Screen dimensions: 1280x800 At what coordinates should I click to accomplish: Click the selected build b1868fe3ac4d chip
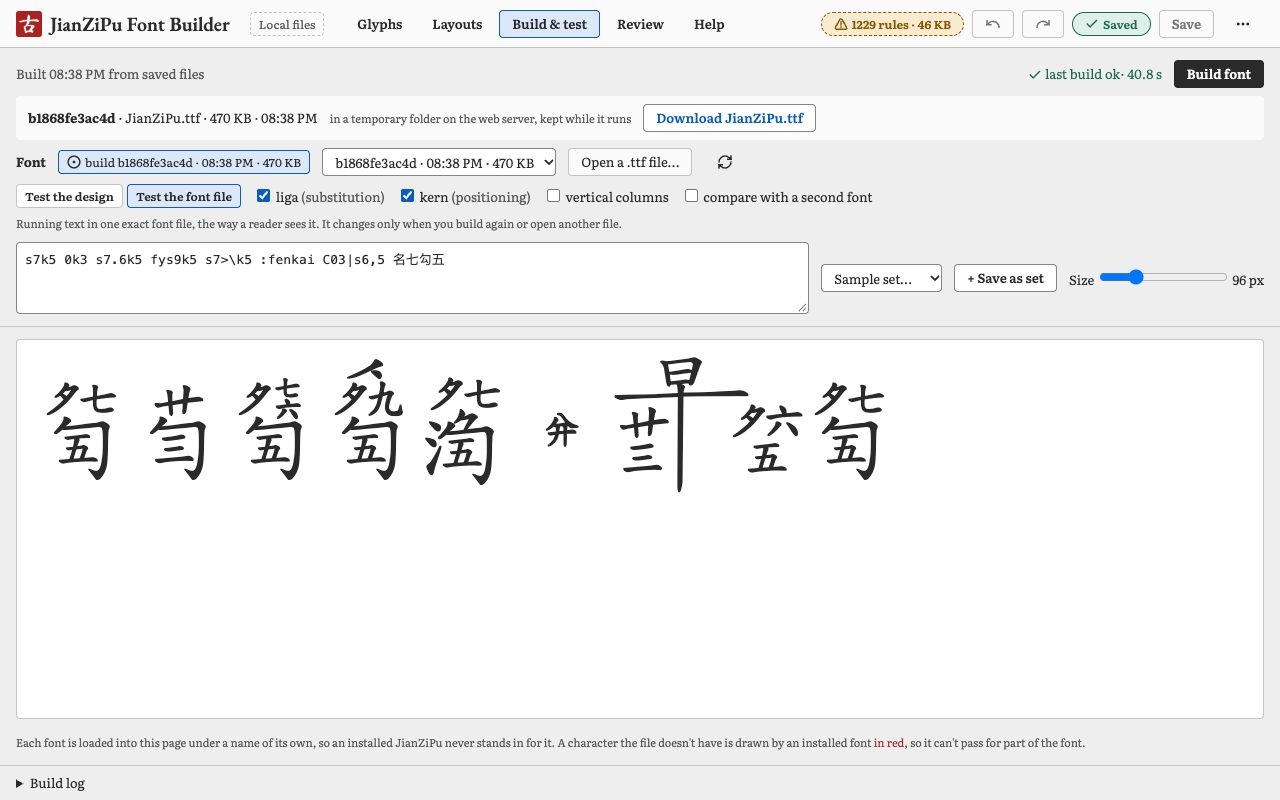pos(184,162)
